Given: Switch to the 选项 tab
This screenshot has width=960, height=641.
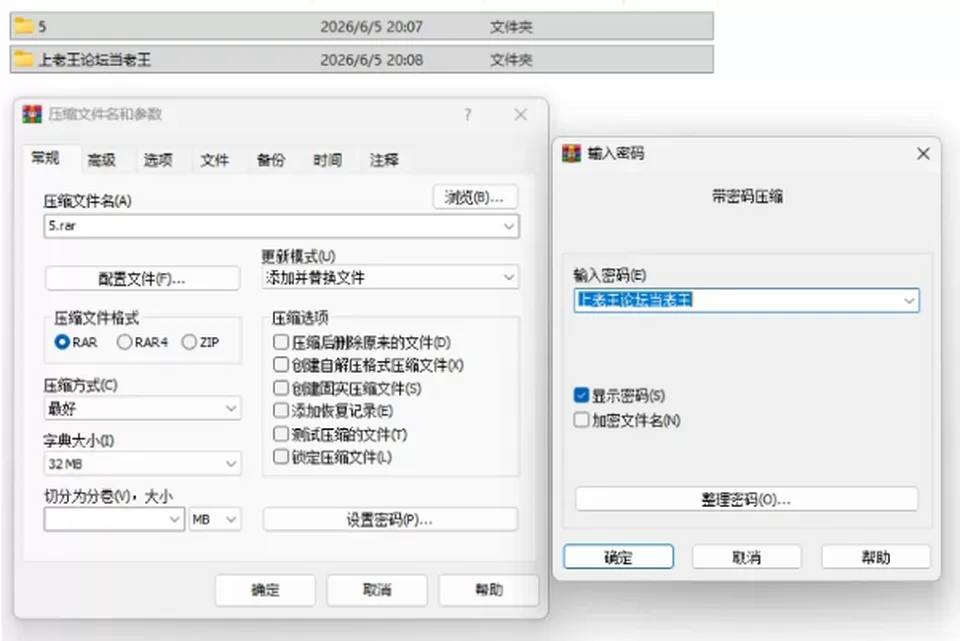Looking at the screenshot, I should pyautogui.click(x=158, y=160).
